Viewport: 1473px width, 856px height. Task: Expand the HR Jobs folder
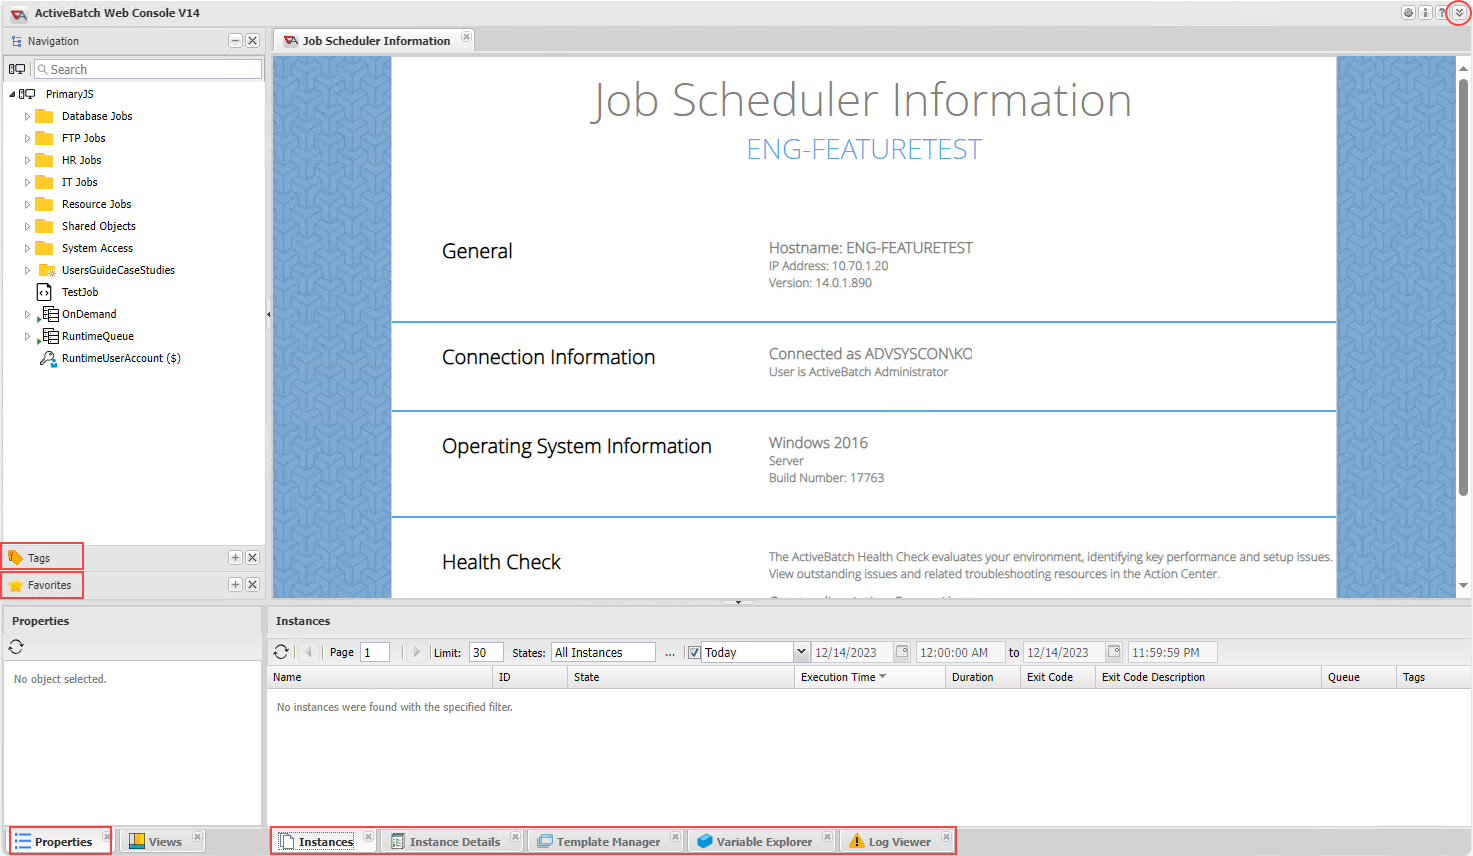pos(28,160)
